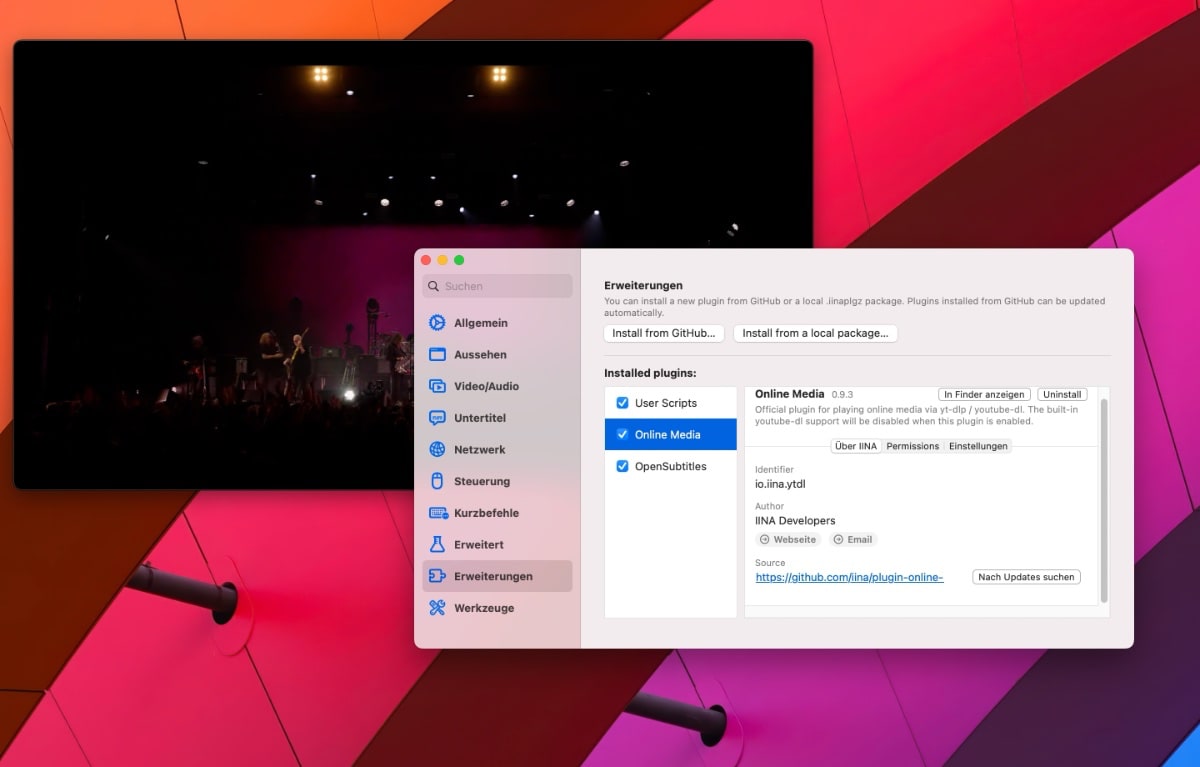
Task: Click Install from a local package button
Action: click(815, 333)
